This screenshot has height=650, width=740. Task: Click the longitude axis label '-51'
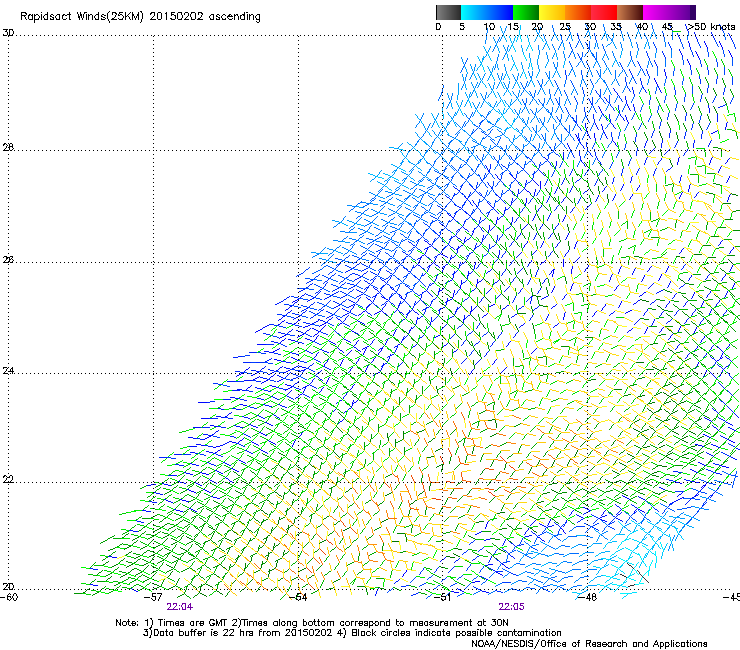(443, 597)
